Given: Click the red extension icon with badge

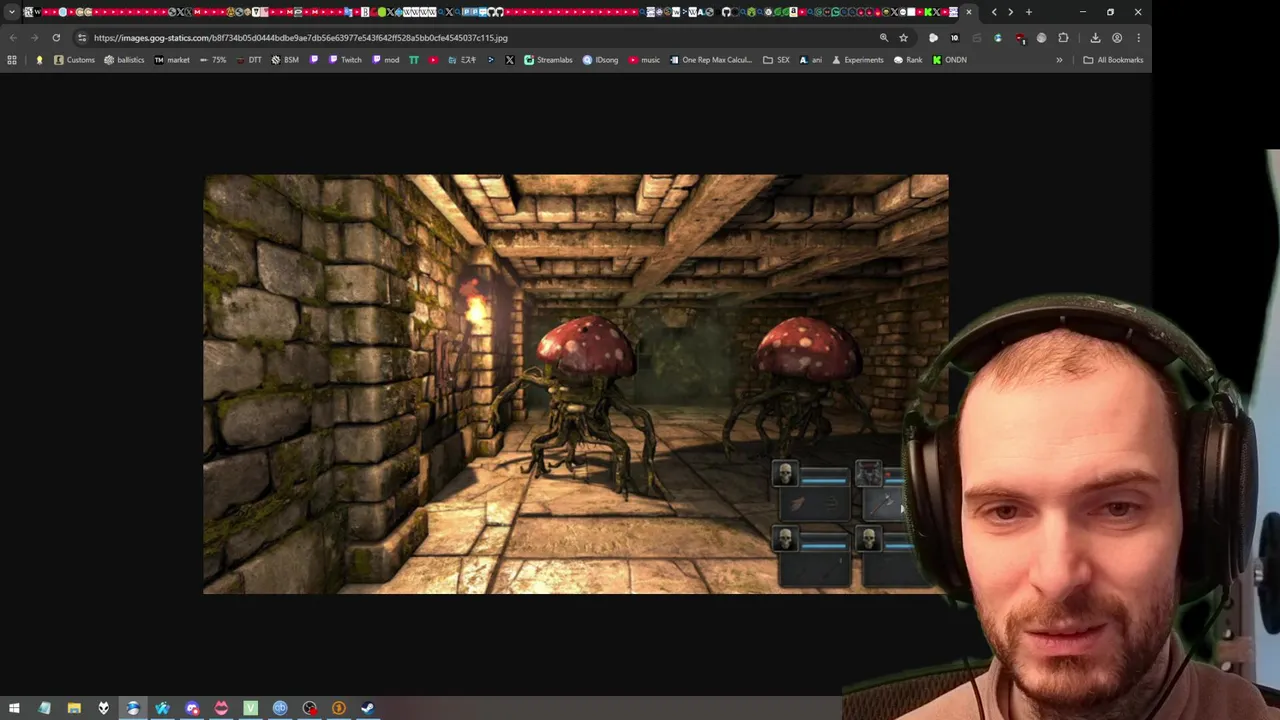Looking at the screenshot, I should tap(1019, 38).
